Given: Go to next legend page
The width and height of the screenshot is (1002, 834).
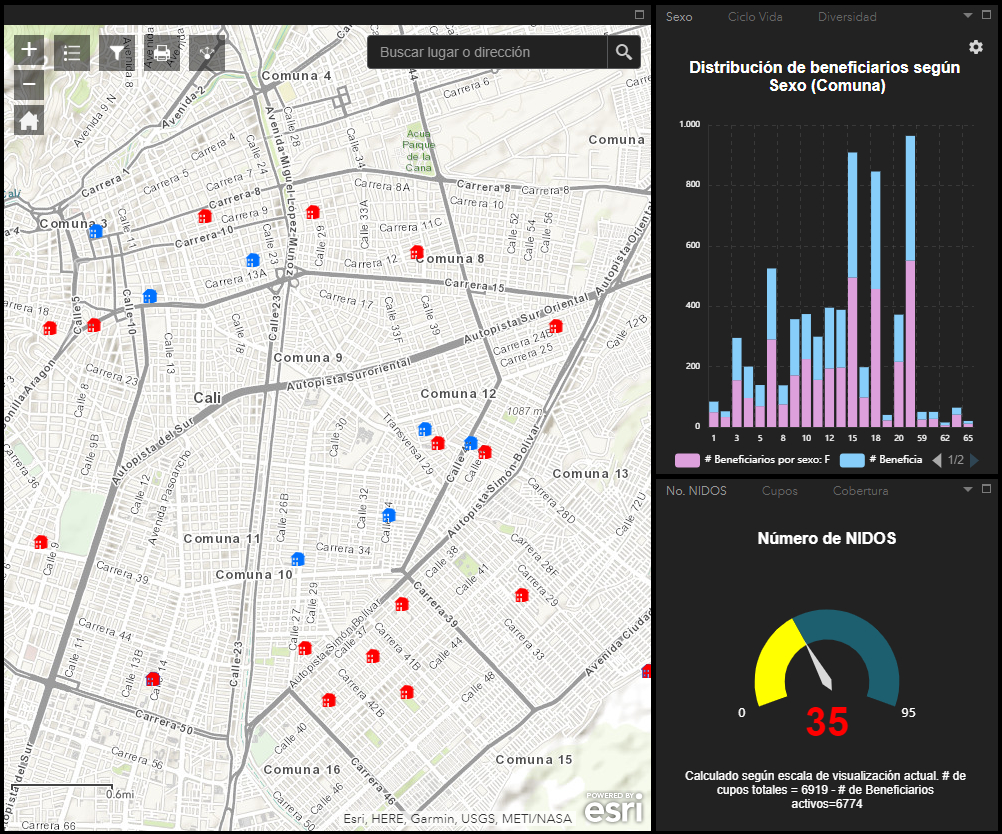Looking at the screenshot, I should [x=975, y=460].
